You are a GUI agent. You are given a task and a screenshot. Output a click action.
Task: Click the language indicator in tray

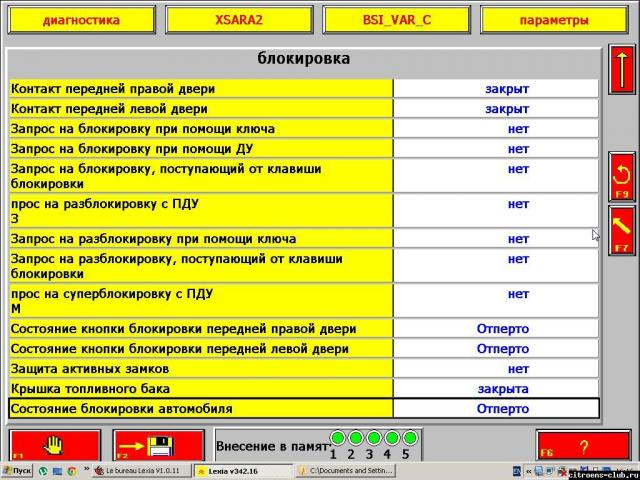[x=517, y=471]
